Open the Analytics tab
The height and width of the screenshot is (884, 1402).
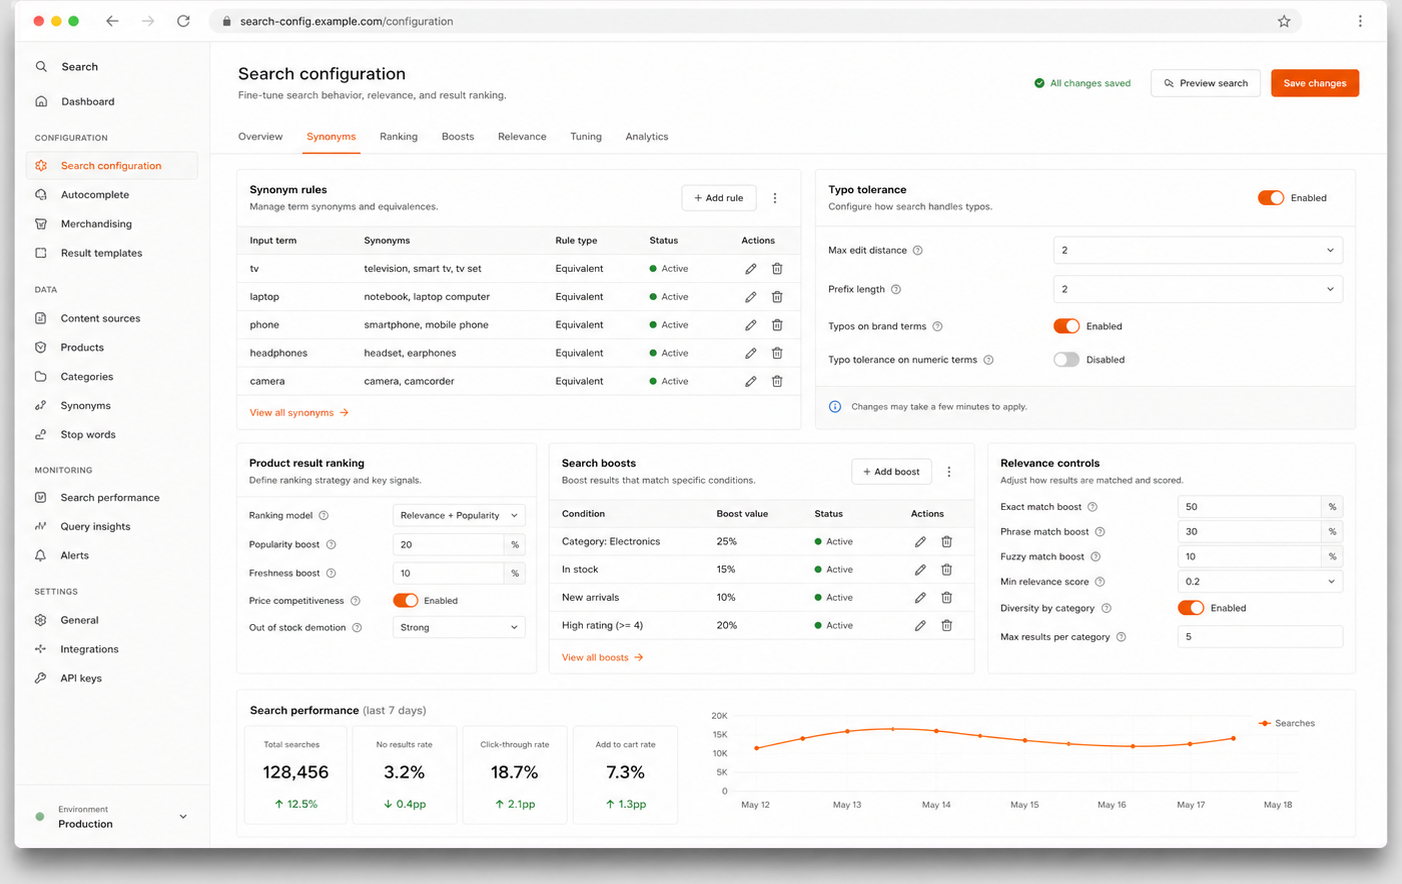[646, 137]
